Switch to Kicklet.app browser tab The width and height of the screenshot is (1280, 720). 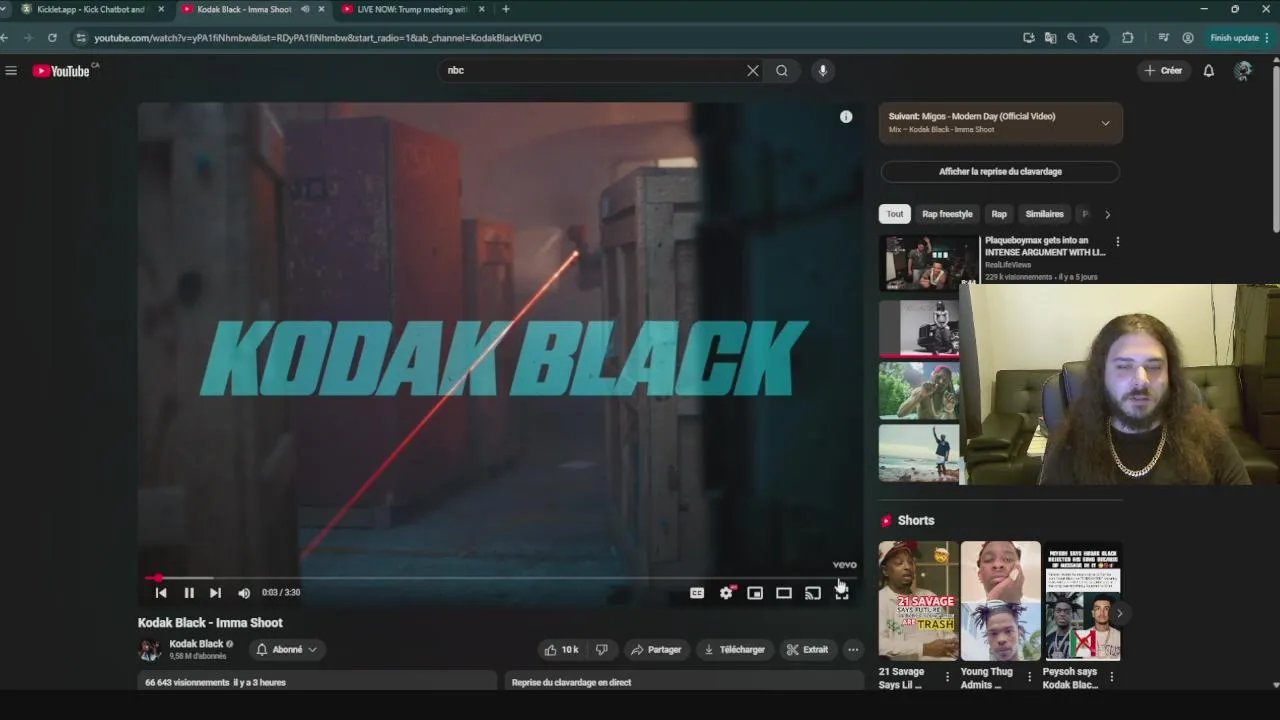pos(91,9)
